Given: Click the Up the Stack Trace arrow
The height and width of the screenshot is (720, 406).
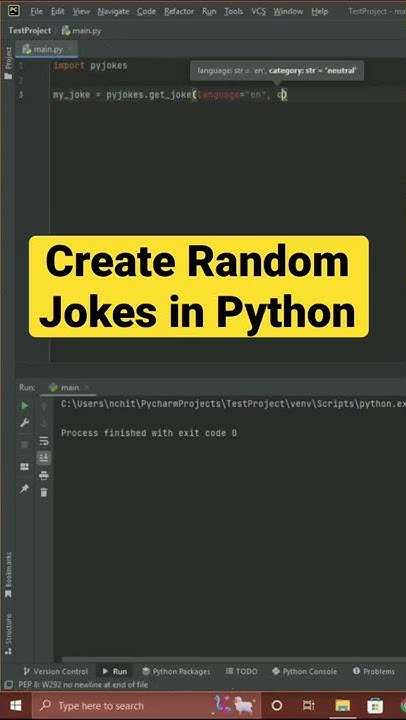Looking at the screenshot, I should click(x=44, y=405).
